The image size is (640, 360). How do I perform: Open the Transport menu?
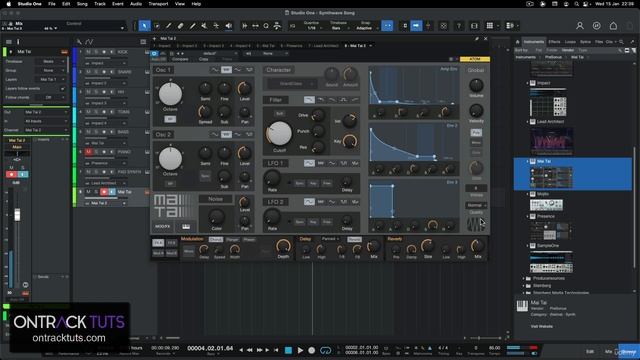click(158, 4)
